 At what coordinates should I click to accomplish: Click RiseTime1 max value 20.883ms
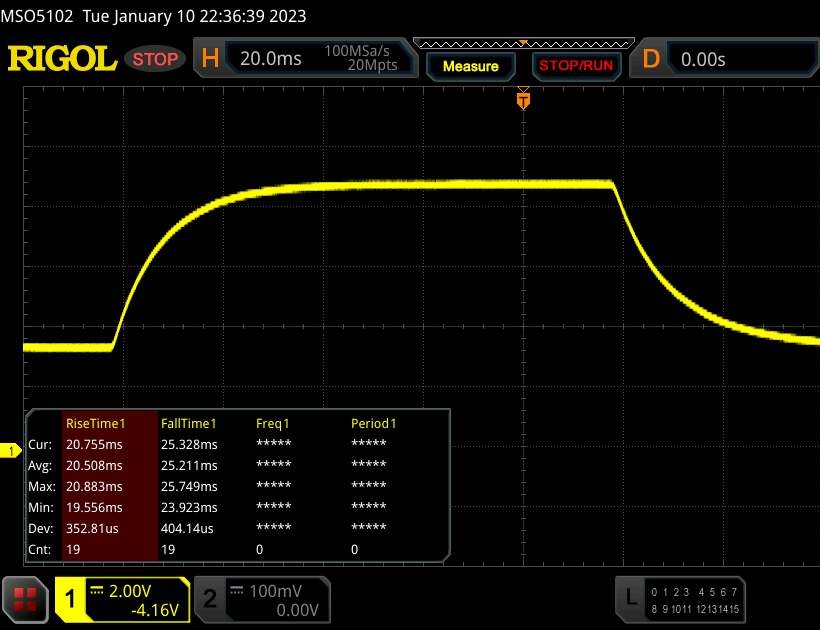pos(94,486)
